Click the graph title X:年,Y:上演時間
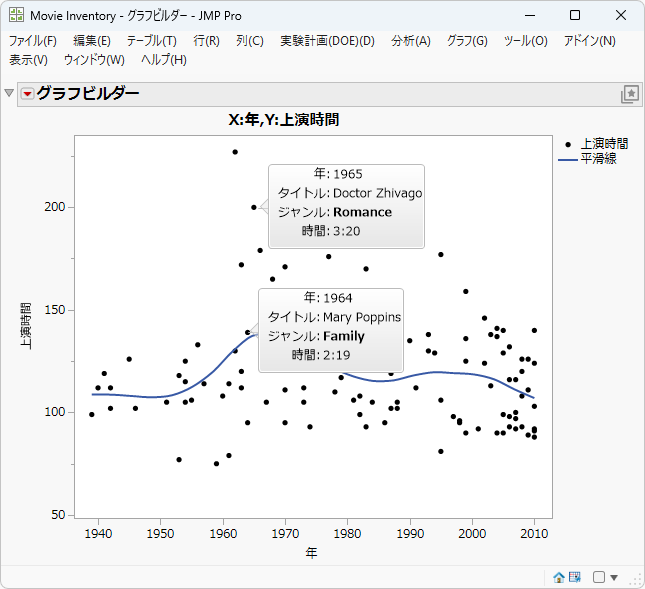Image resolution: width=645 pixels, height=589 pixels. click(284, 120)
